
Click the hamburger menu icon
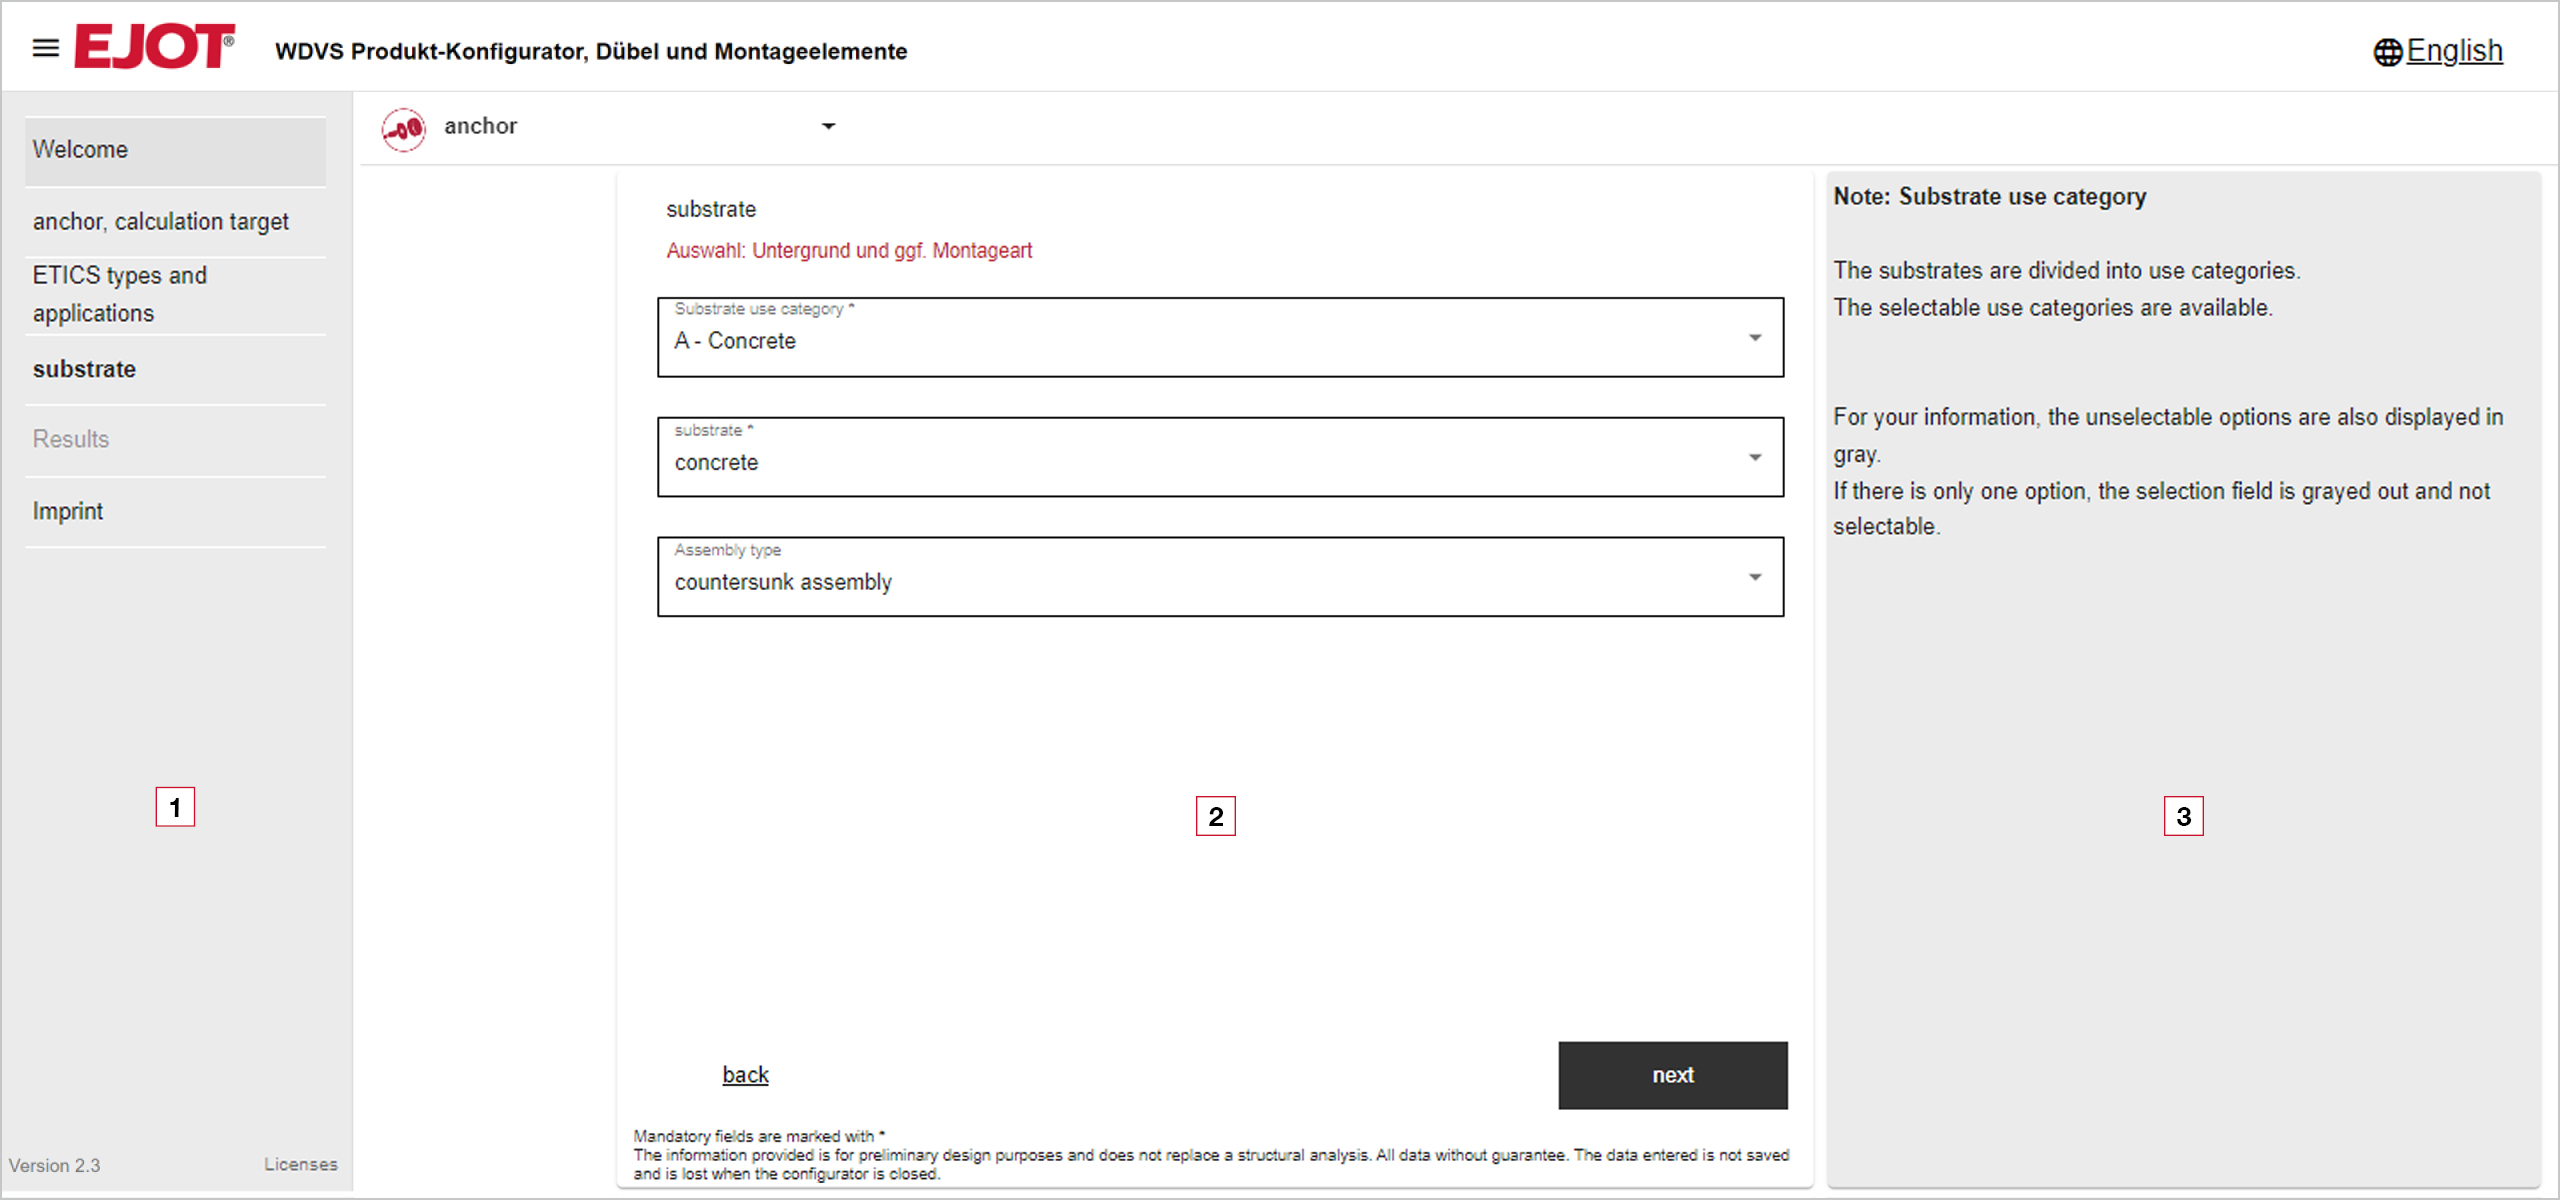tap(44, 51)
